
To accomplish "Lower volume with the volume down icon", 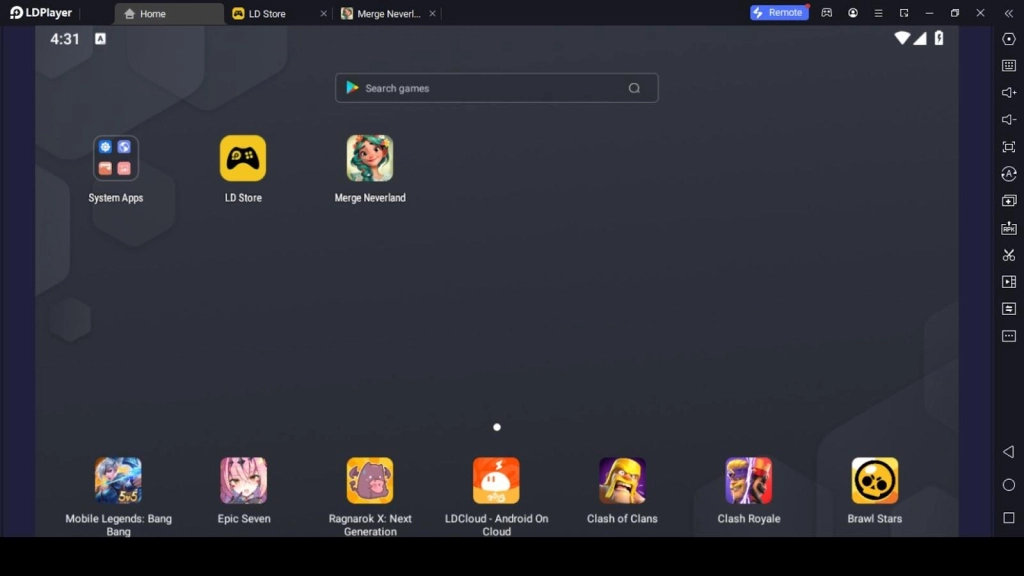I will pos(1008,120).
